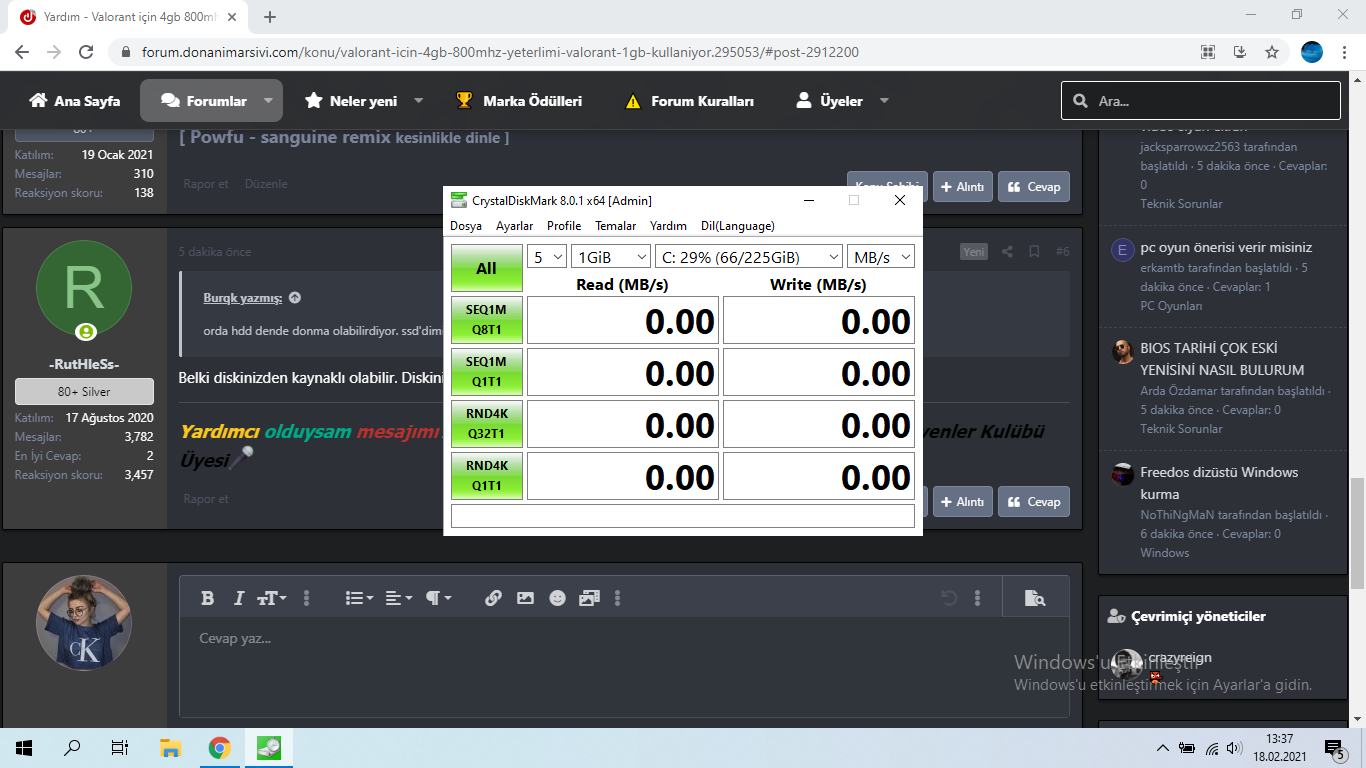
Task: Click Cevap on -RutHleSs- post
Action: click(1034, 502)
